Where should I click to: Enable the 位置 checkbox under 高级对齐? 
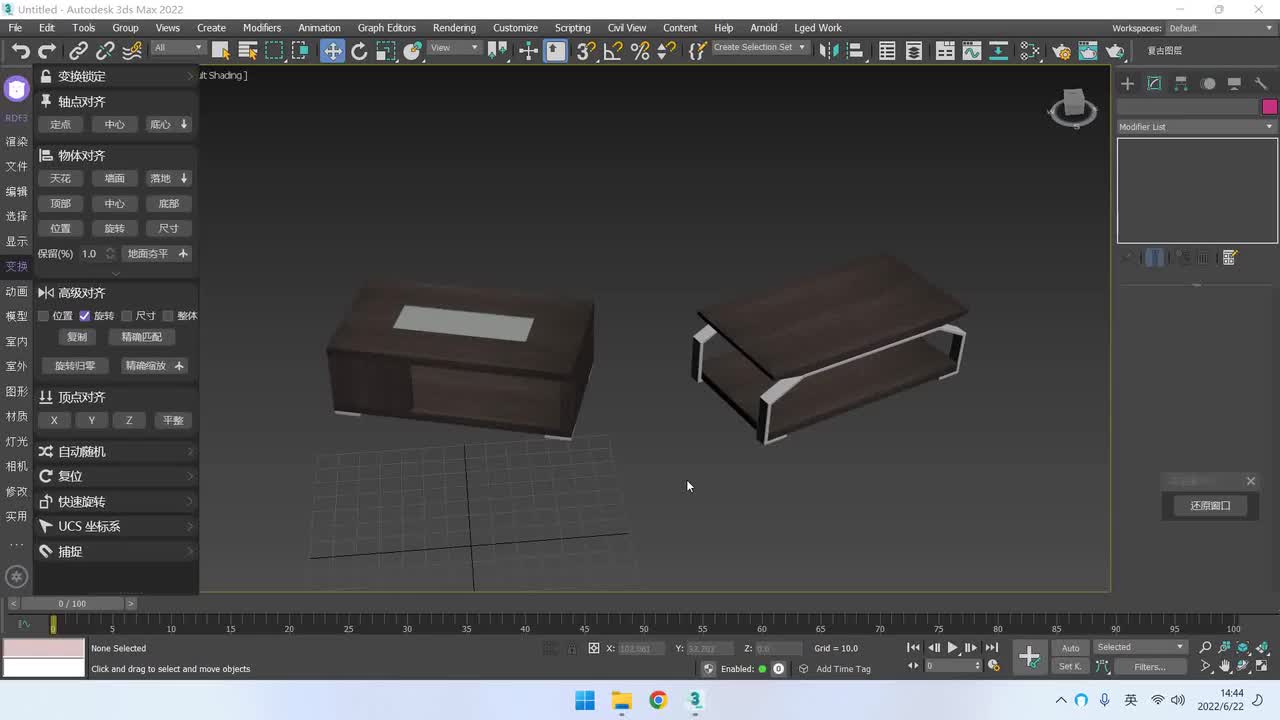tap(43, 316)
